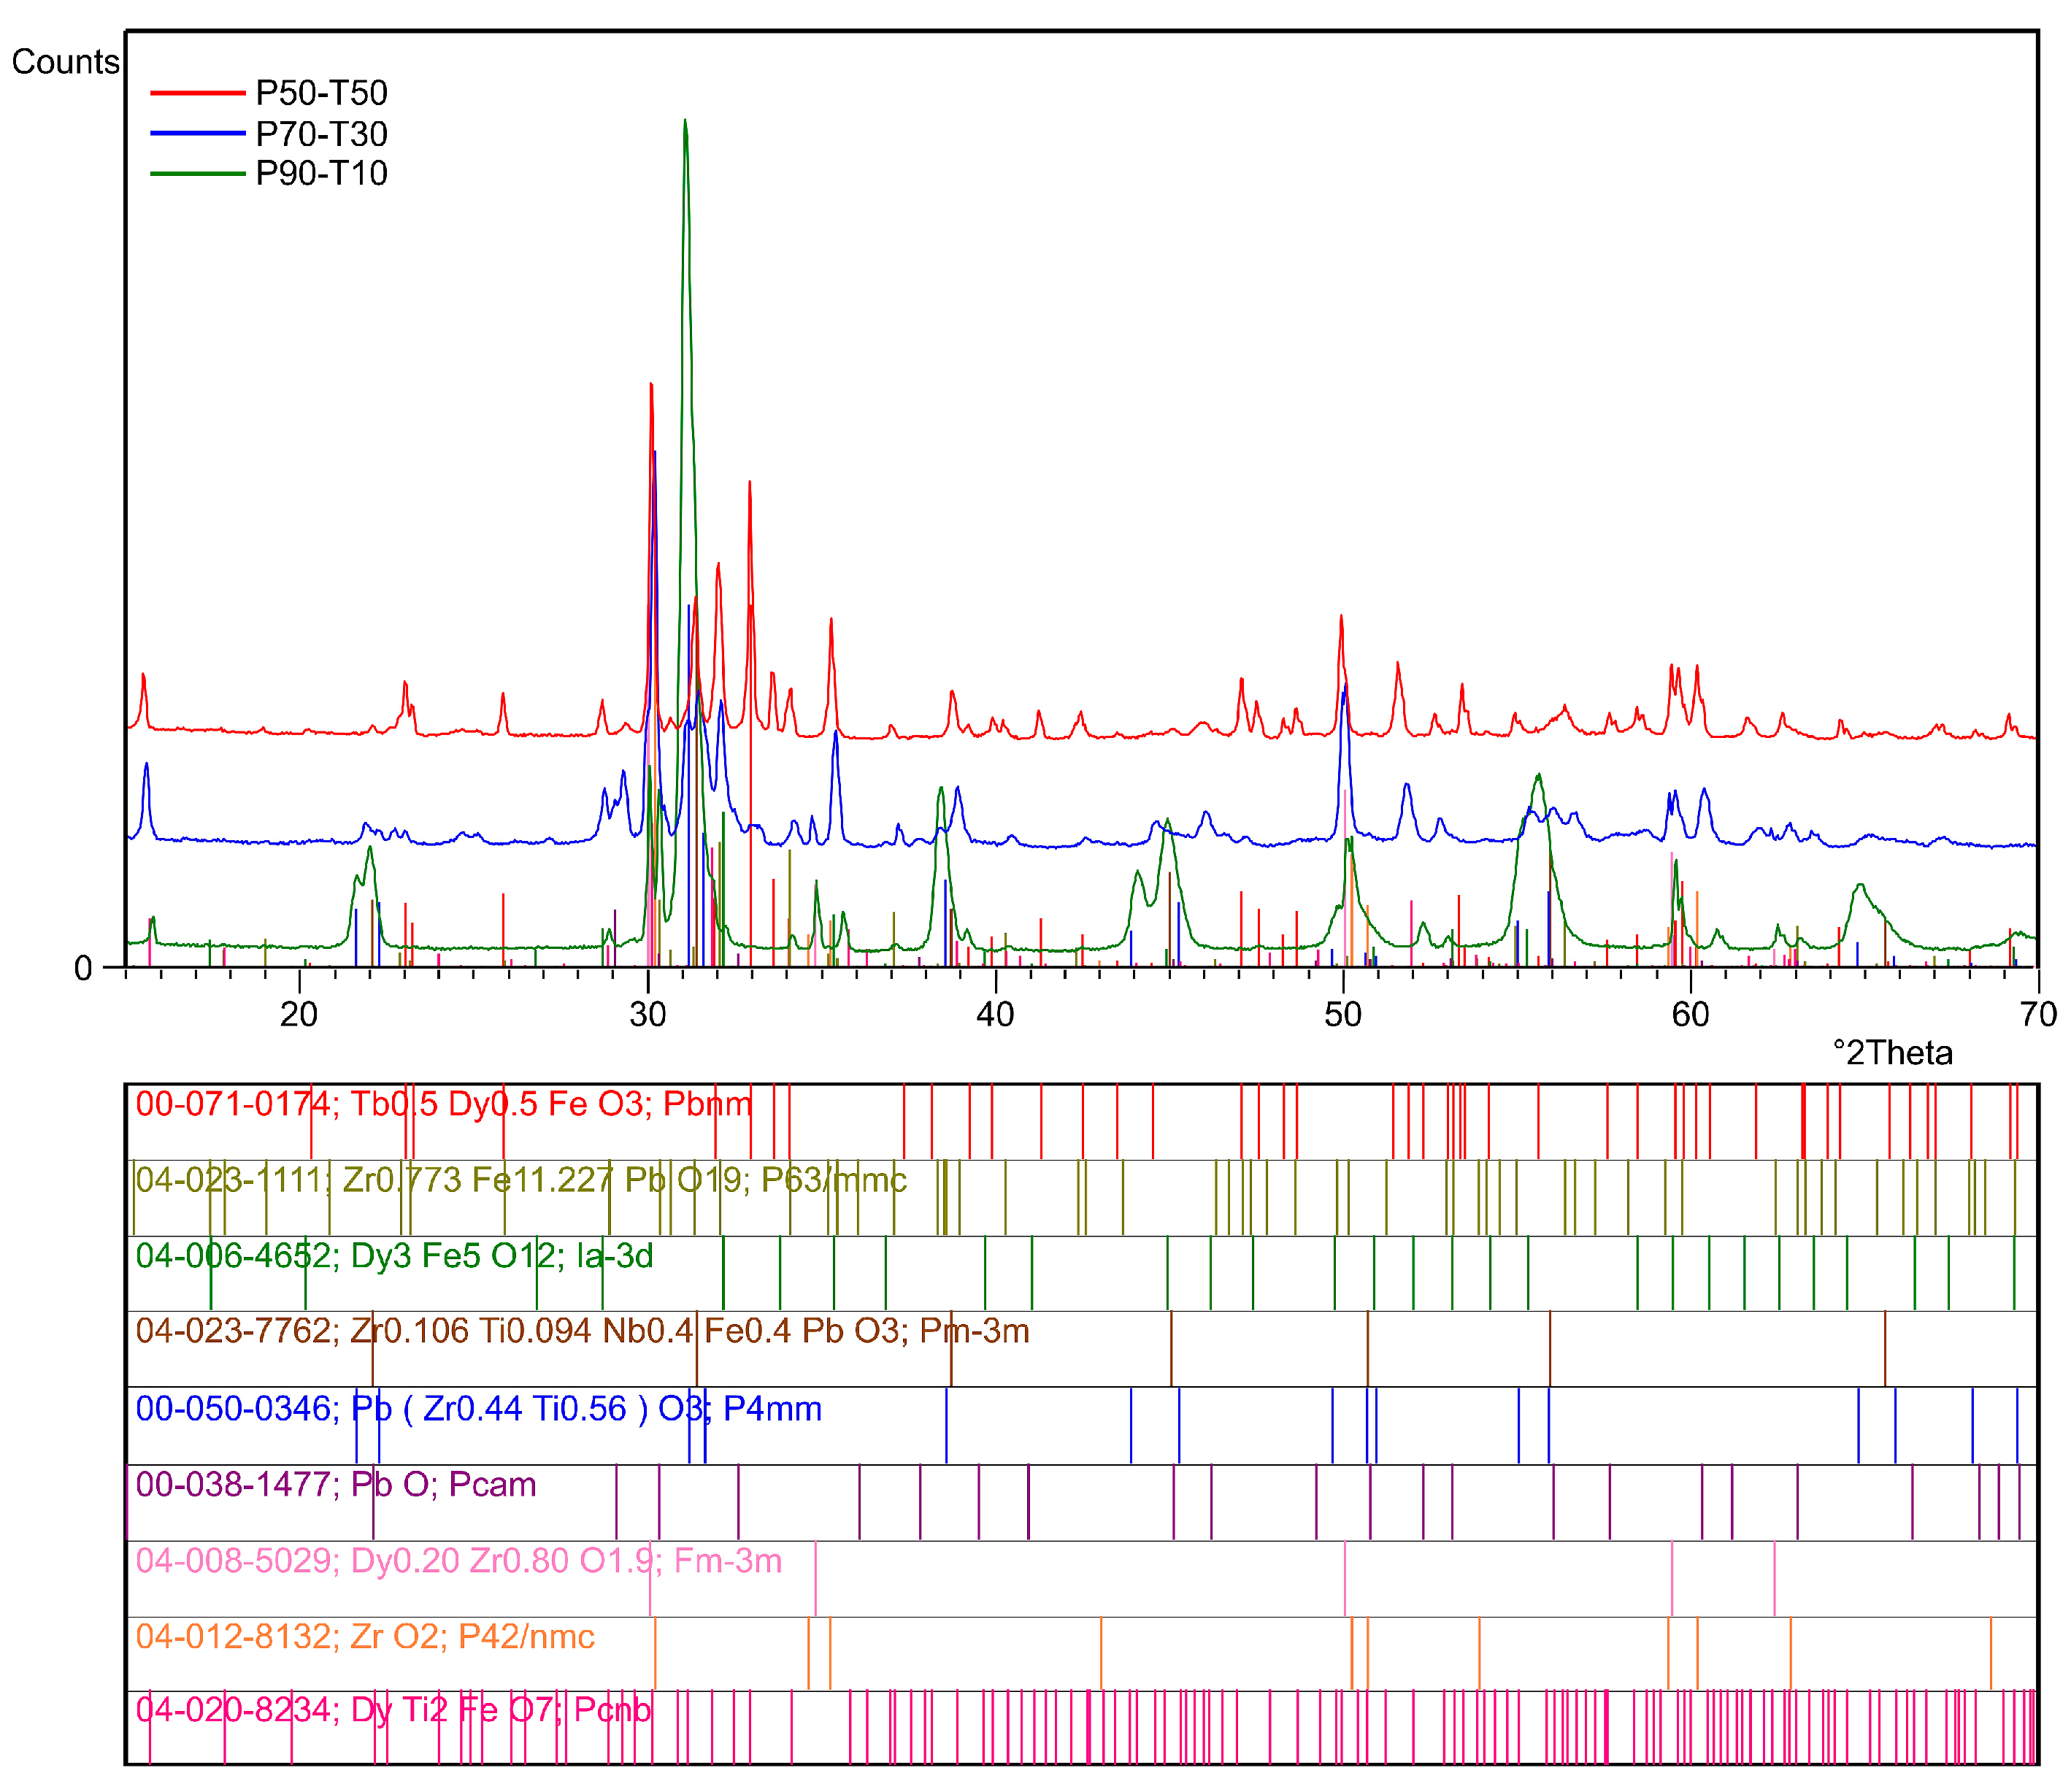Select the 04-012-8132 Zr O2 row
The image size is (2071, 1792).
(365, 1637)
